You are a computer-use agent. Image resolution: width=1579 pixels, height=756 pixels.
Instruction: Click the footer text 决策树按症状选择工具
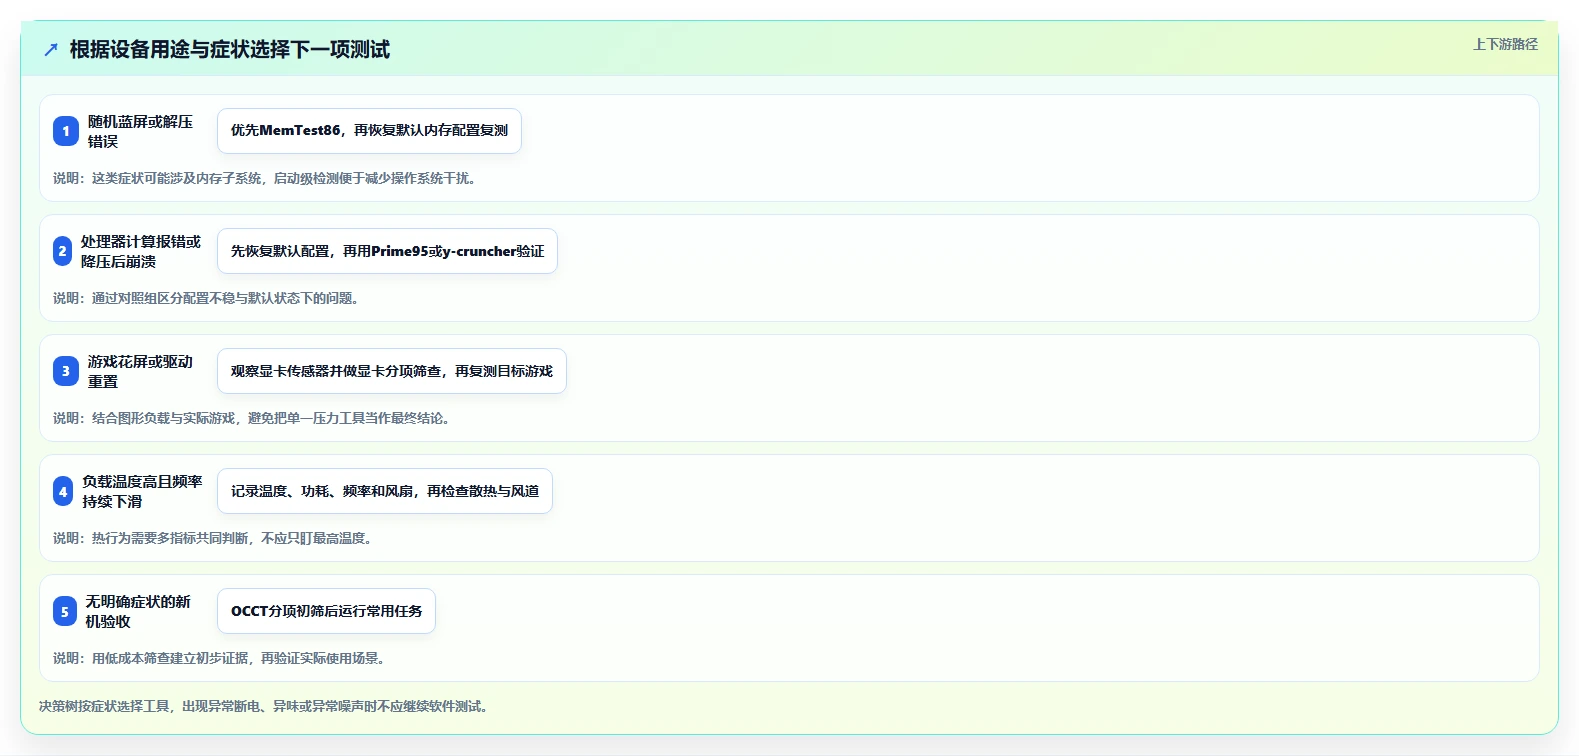coord(264,706)
